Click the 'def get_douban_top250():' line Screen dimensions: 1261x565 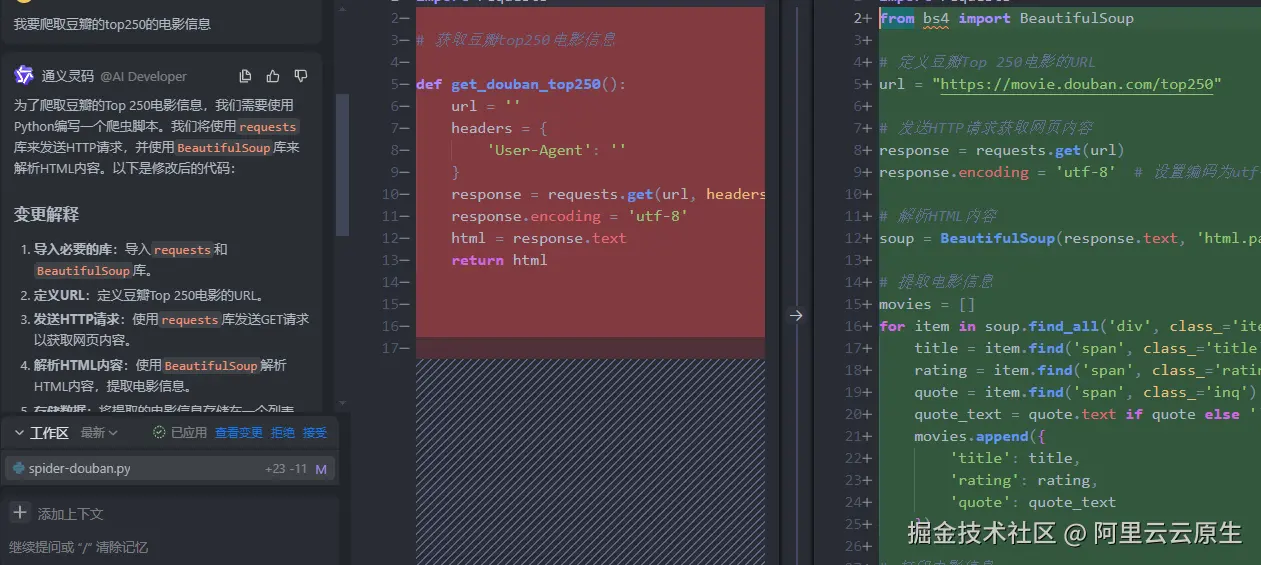click(x=521, y=84)
